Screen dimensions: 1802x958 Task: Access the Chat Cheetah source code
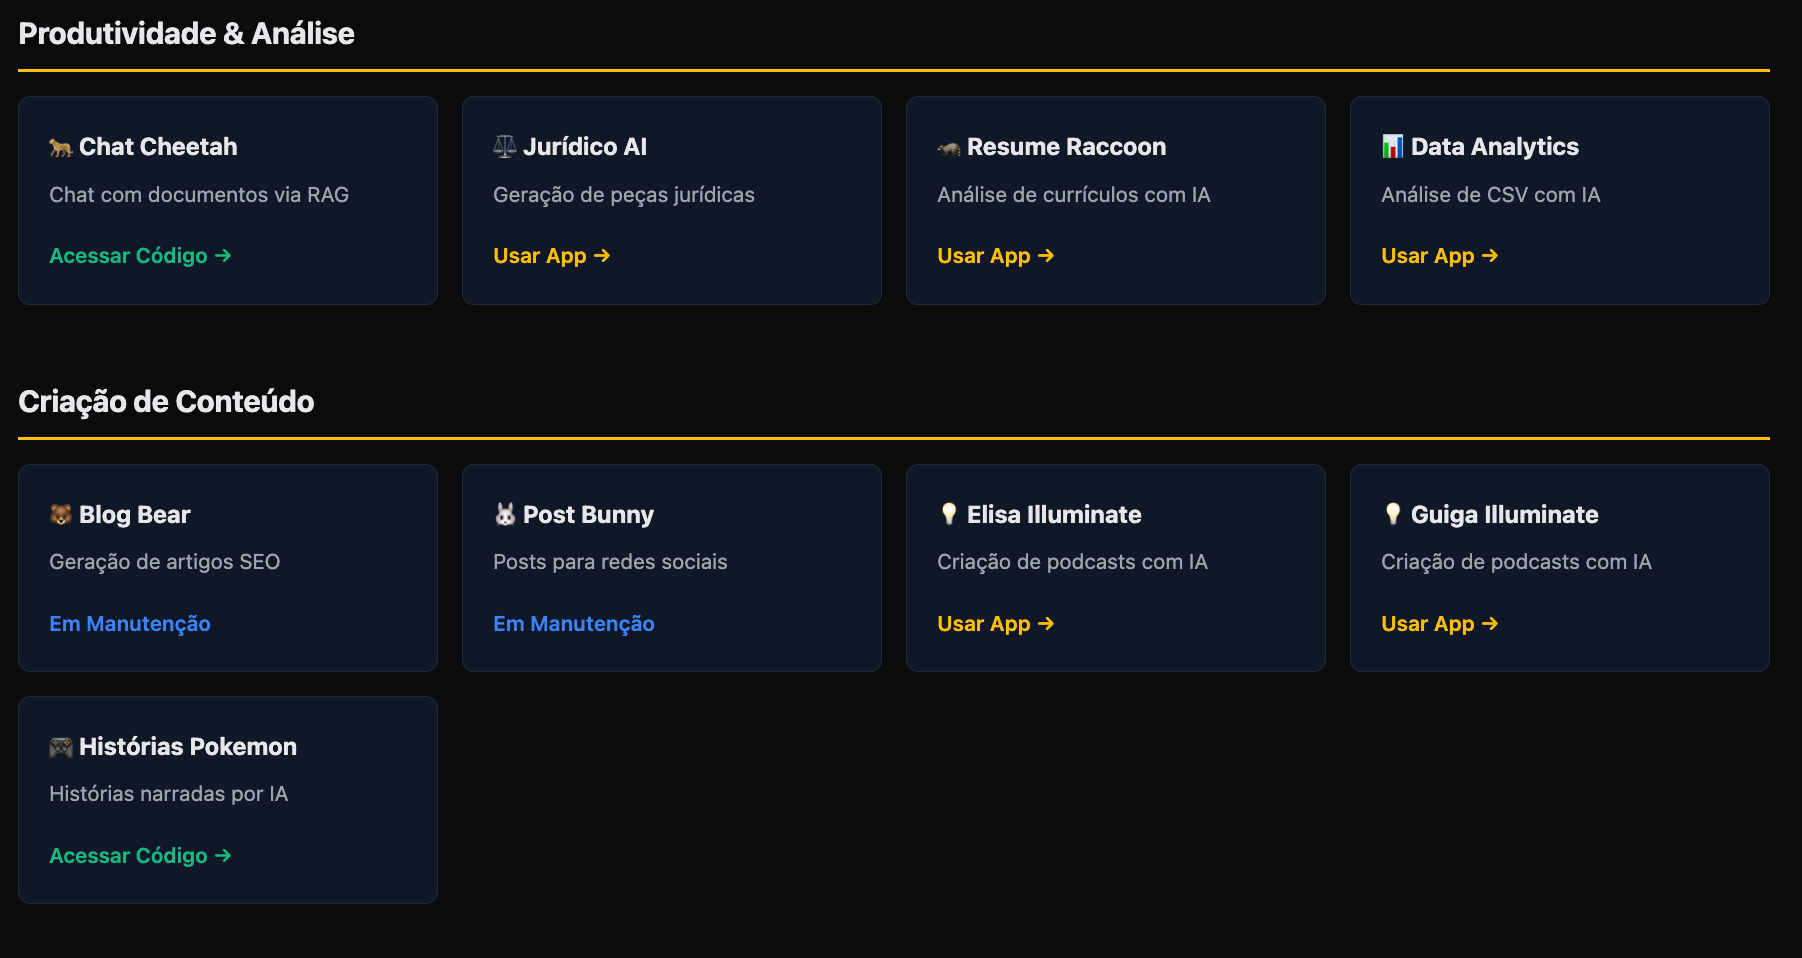140,255
